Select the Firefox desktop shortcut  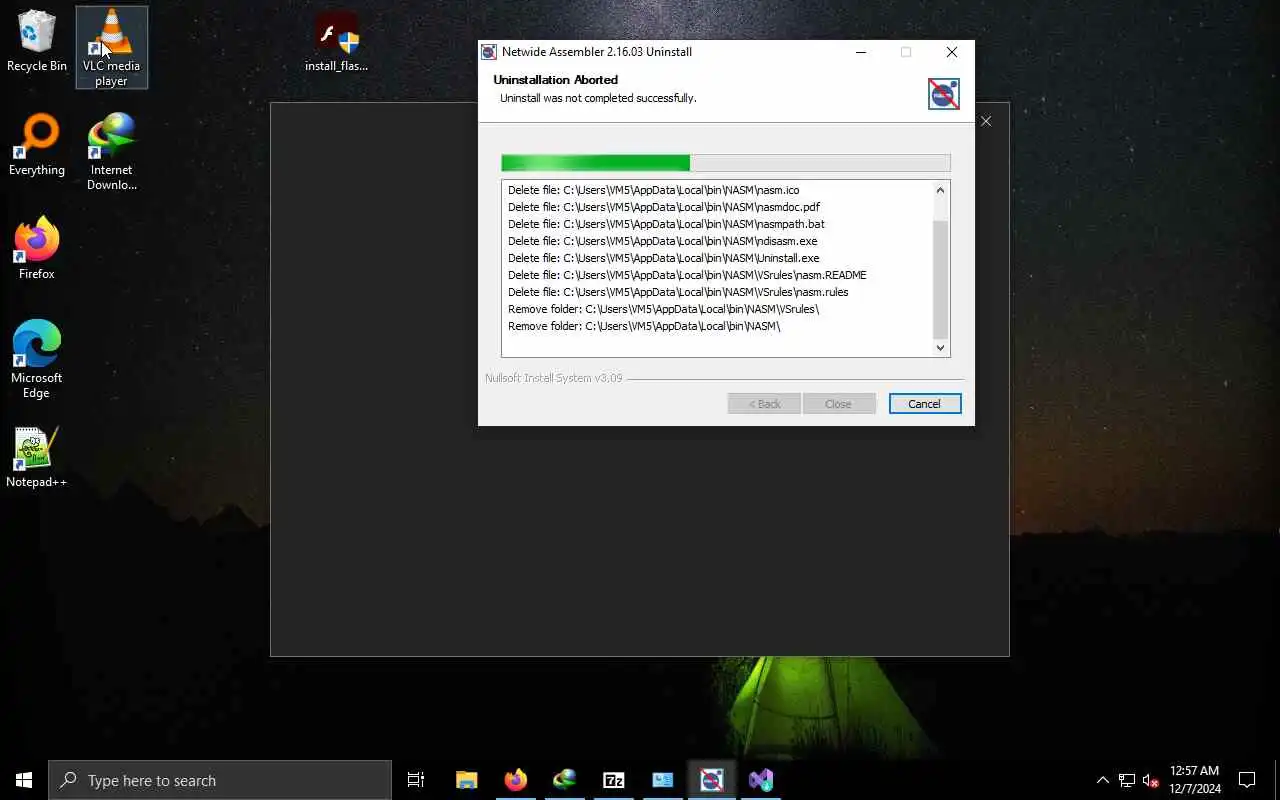coord(37,248)
